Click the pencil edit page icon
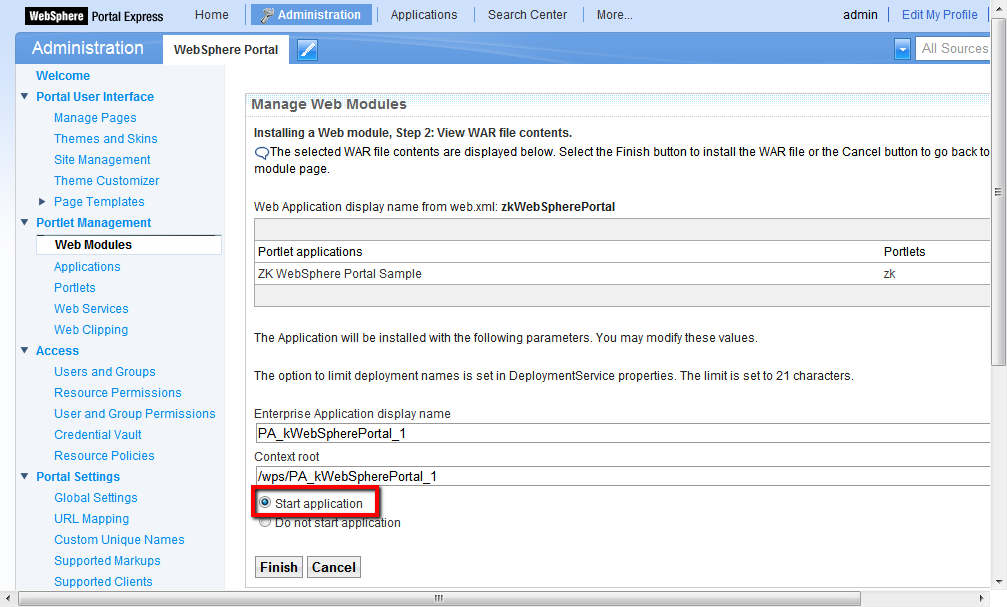This screenshot has height=607, width=1007. pos(308,49)
